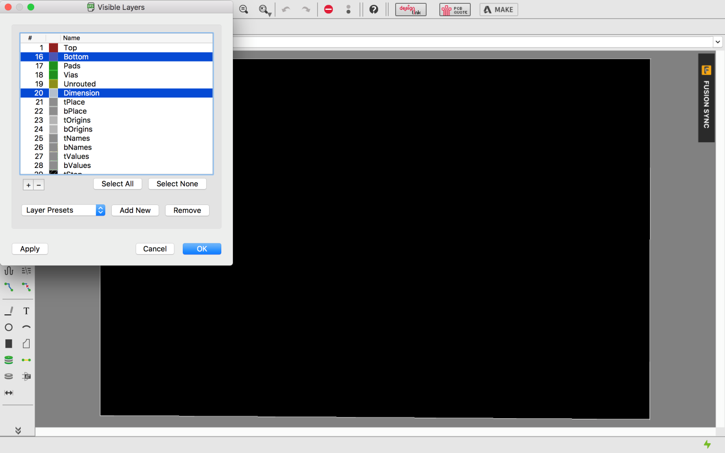The width and height of the screenshot is (725, 453).
Task: Click the Unrouted layer color swatch
Action: (x=54, y=84)
